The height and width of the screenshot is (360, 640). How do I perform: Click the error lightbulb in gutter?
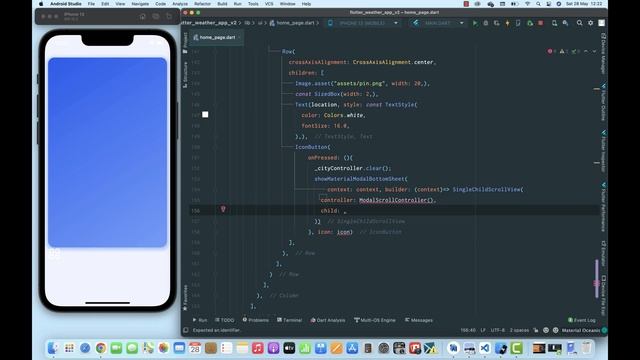pyautogui.click(x=223, y=209)
